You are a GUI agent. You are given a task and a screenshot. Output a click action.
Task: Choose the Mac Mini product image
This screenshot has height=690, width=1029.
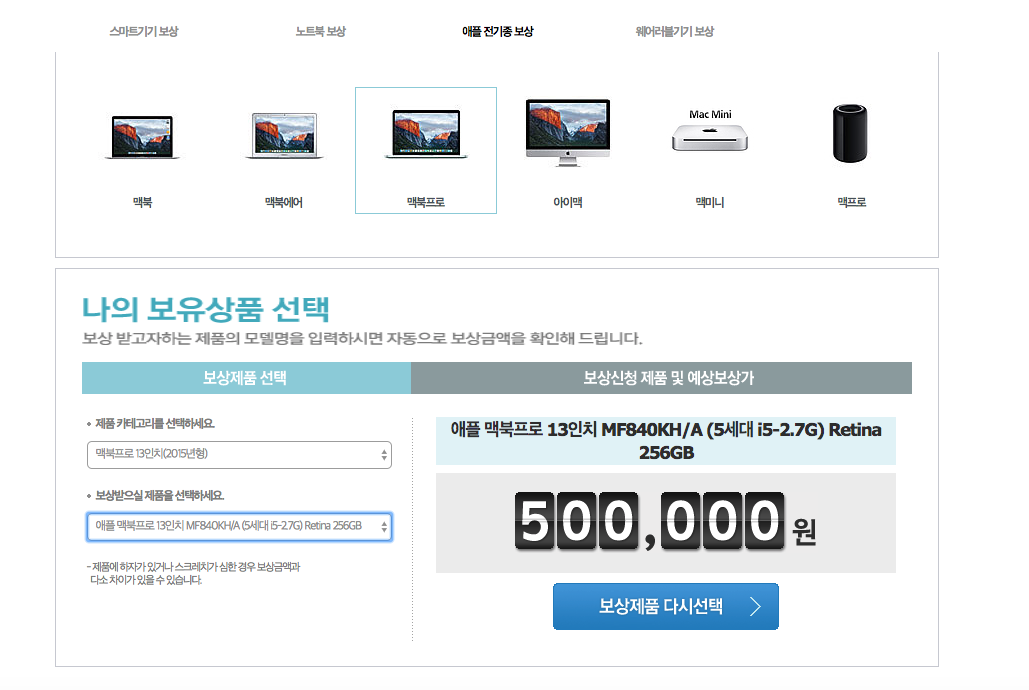coord(710,130)
